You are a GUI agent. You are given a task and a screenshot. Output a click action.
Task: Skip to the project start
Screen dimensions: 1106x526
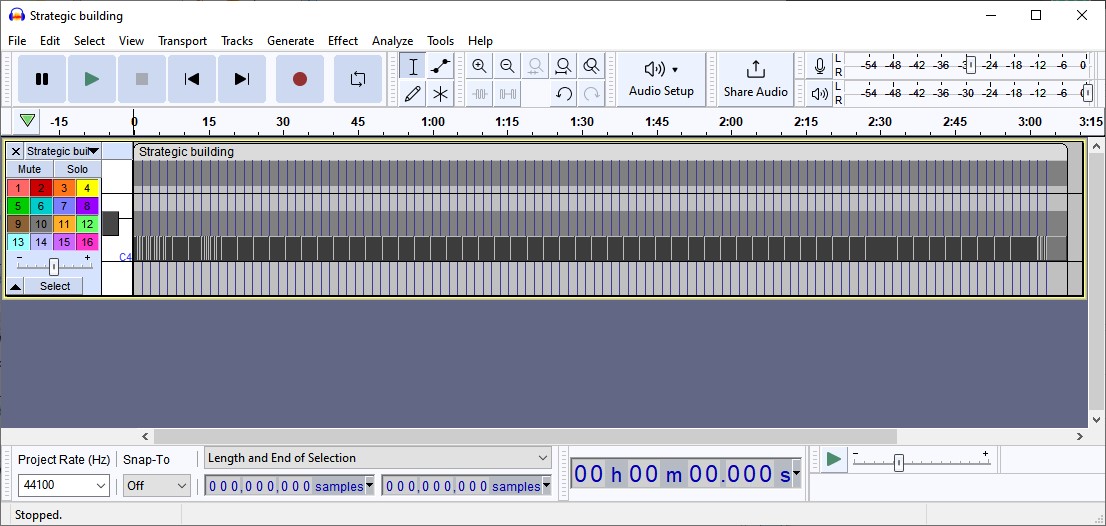tap(192, 79)
